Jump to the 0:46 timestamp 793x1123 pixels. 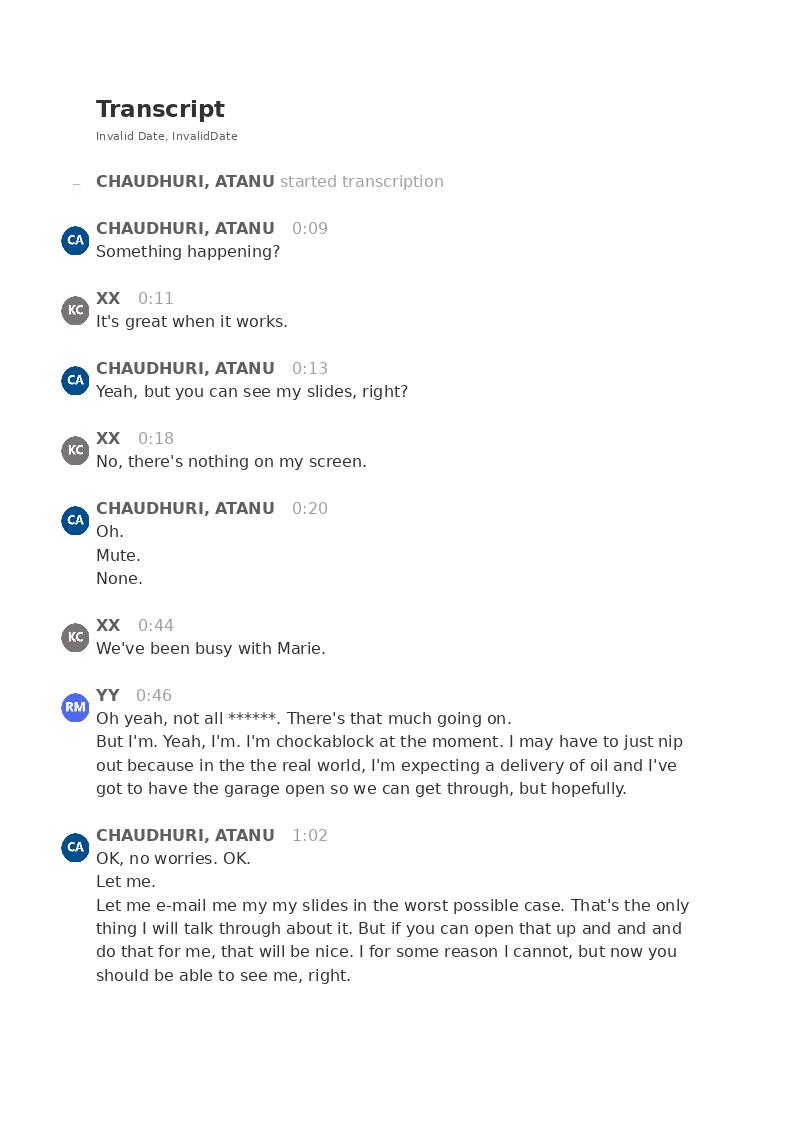[x=154, y=695]
